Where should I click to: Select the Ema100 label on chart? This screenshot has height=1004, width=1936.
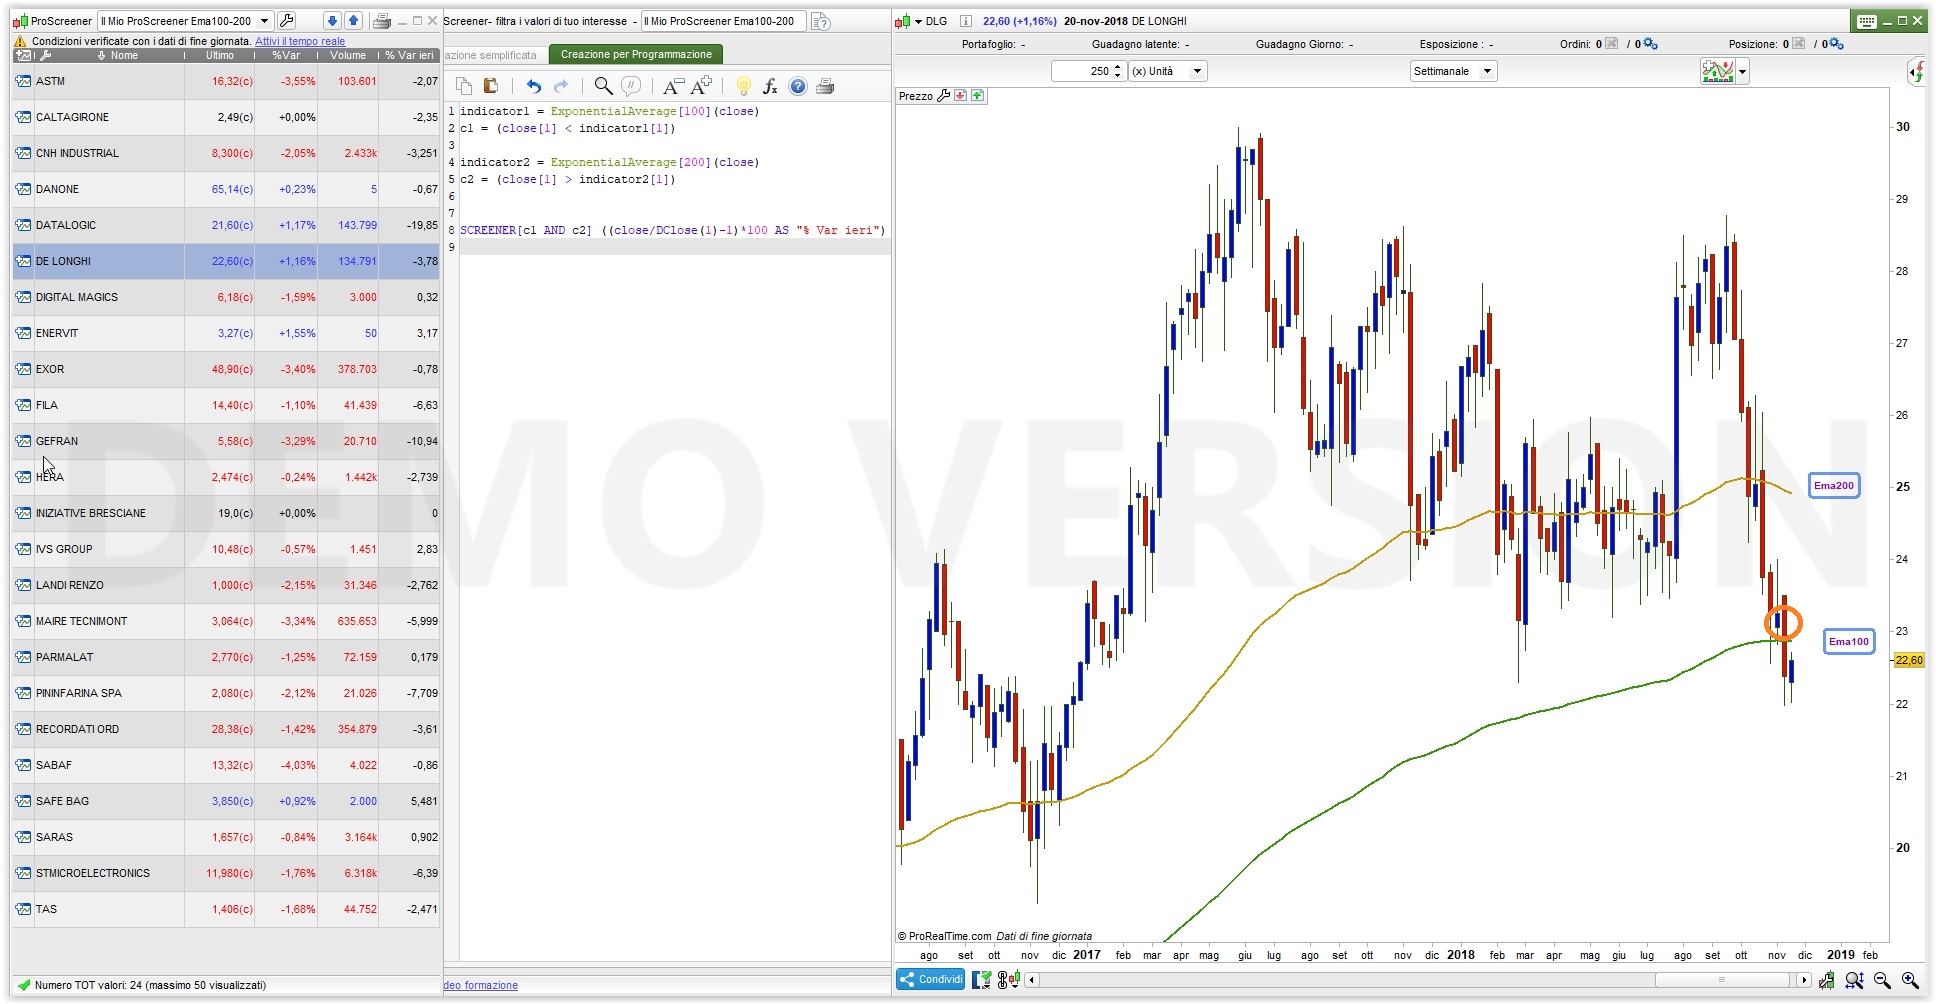tap(1848, 642)
